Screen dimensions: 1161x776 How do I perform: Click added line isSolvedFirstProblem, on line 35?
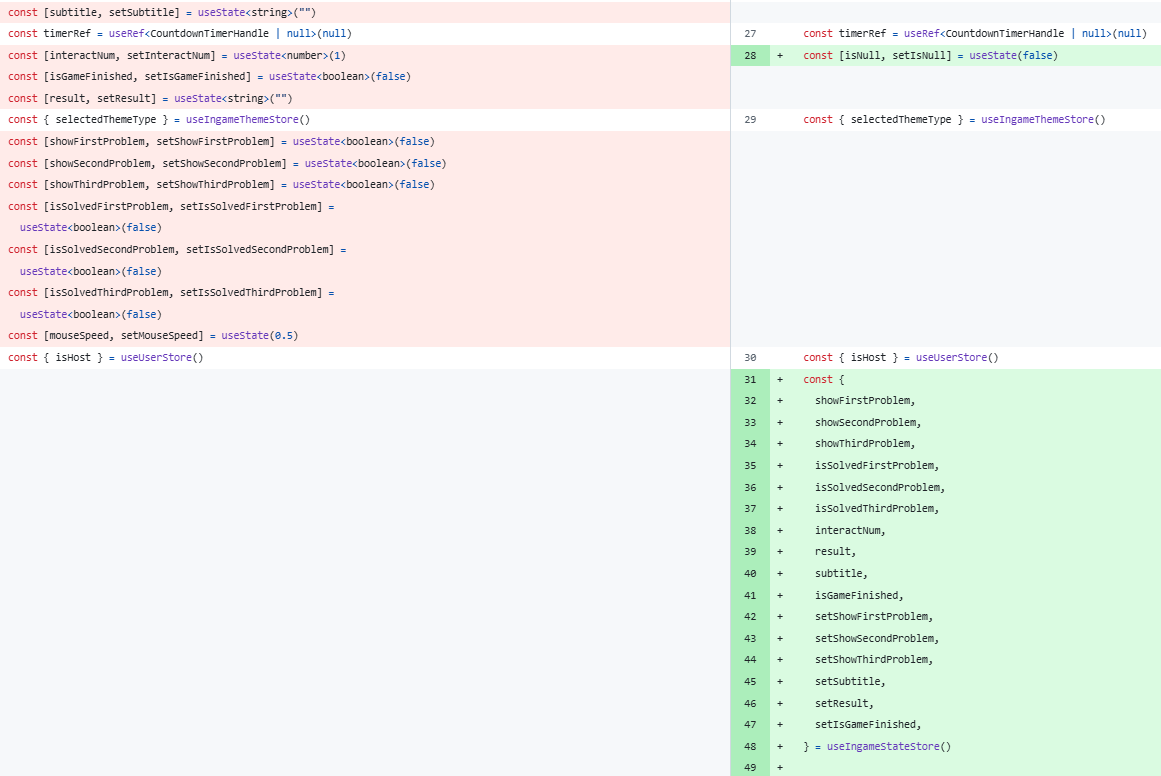(877, 466)
